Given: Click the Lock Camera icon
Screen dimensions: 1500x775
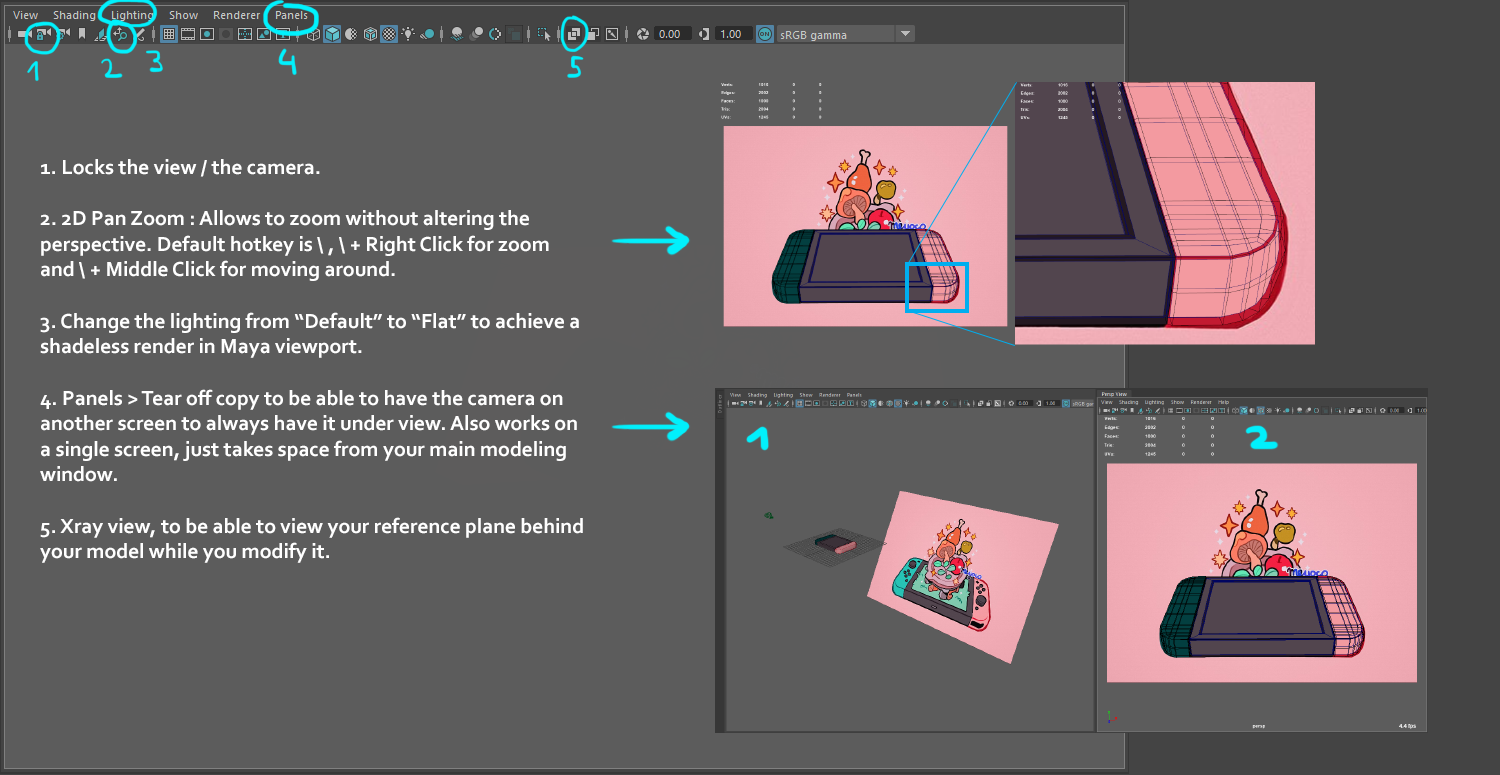Looking at the screenshot, I should pyautogui.click(x=41, y=34).
